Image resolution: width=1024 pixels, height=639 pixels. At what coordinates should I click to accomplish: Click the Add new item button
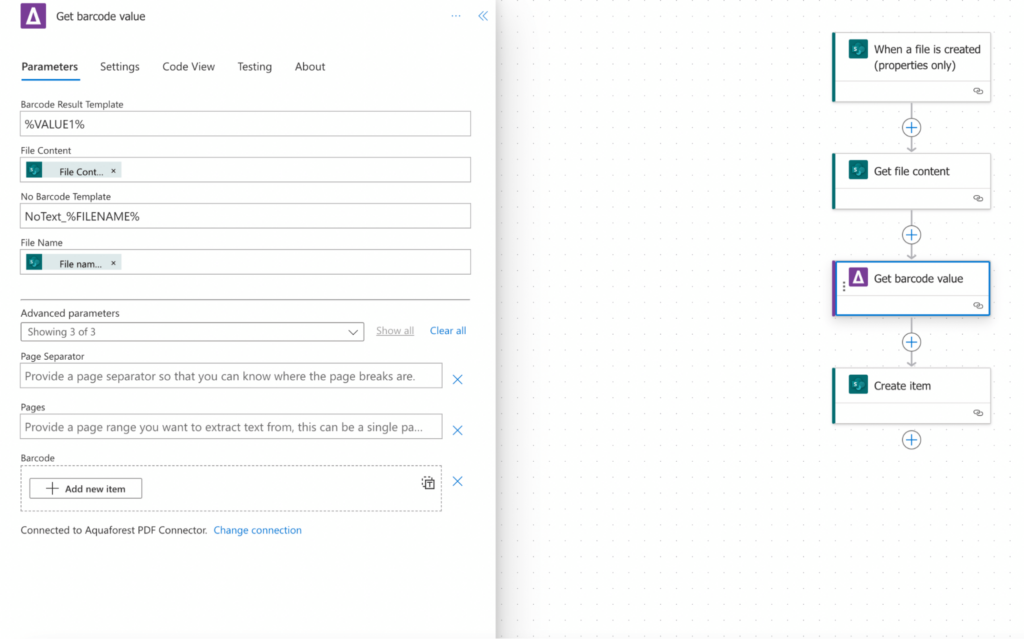point(85,488)
